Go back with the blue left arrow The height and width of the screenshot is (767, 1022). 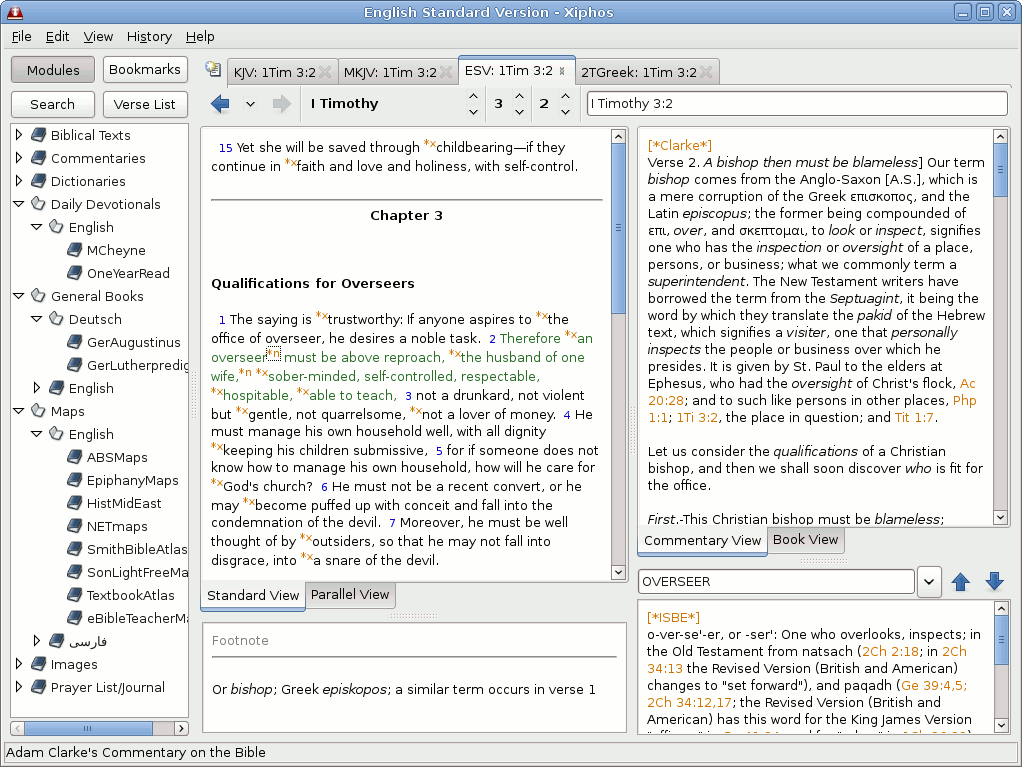[x=220, y=104]
